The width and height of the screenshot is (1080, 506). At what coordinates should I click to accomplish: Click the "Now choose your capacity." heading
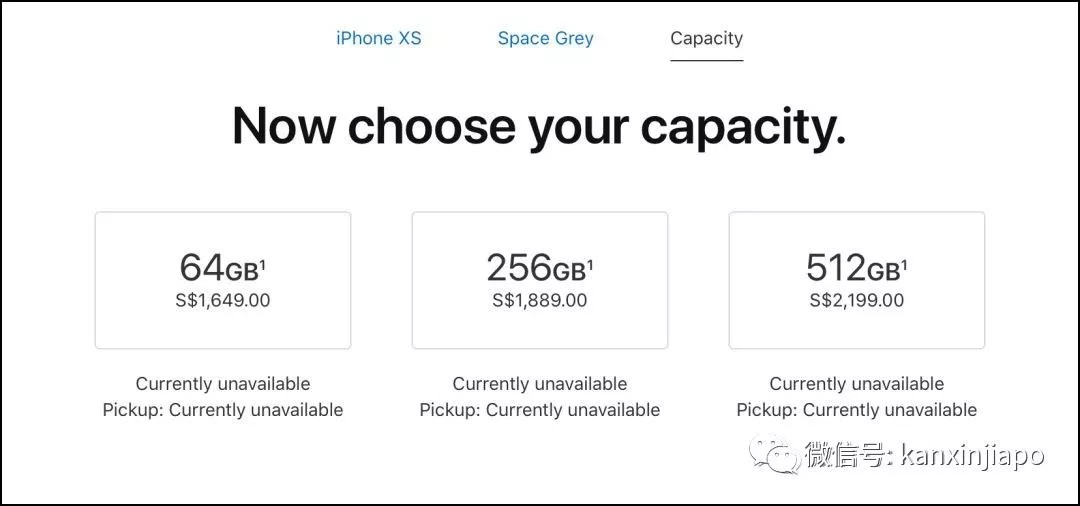point(539,126)
